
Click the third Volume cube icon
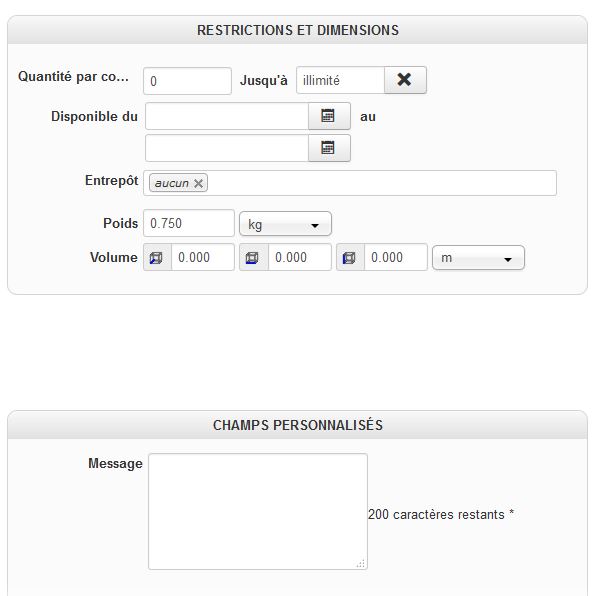tap(349, 258)
